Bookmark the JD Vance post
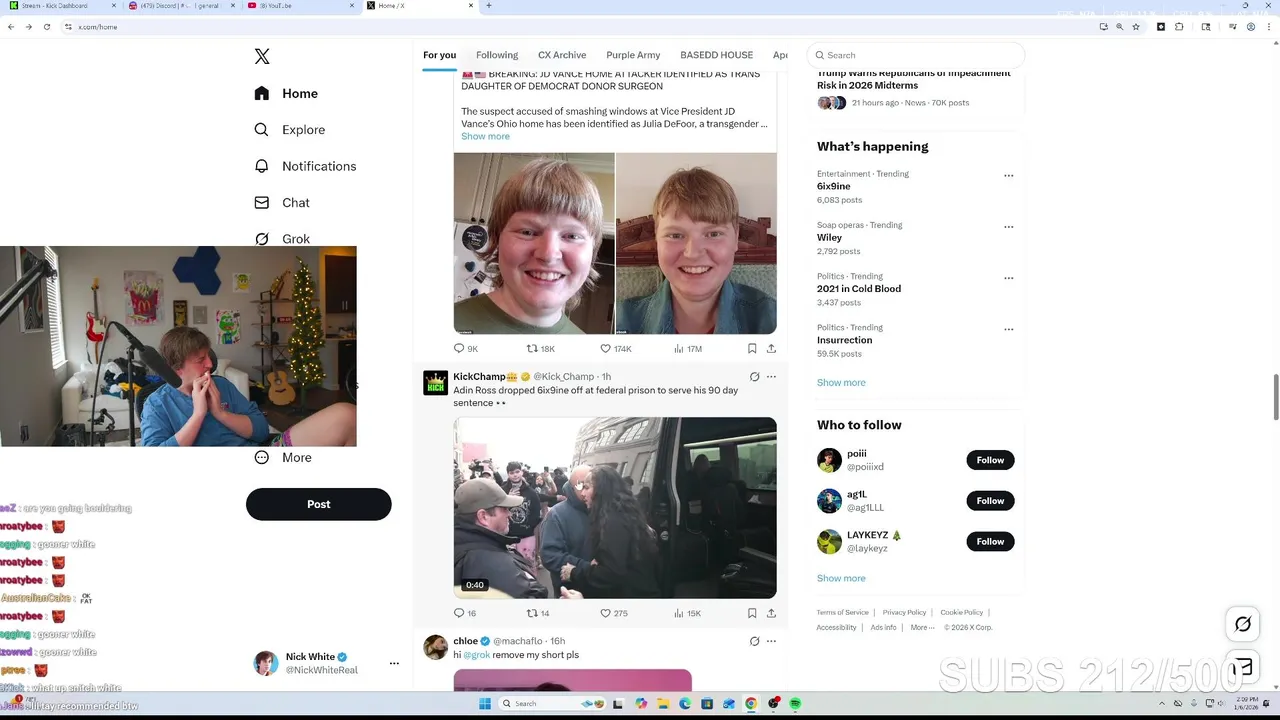1280x720 pixels. coord(752,348)
